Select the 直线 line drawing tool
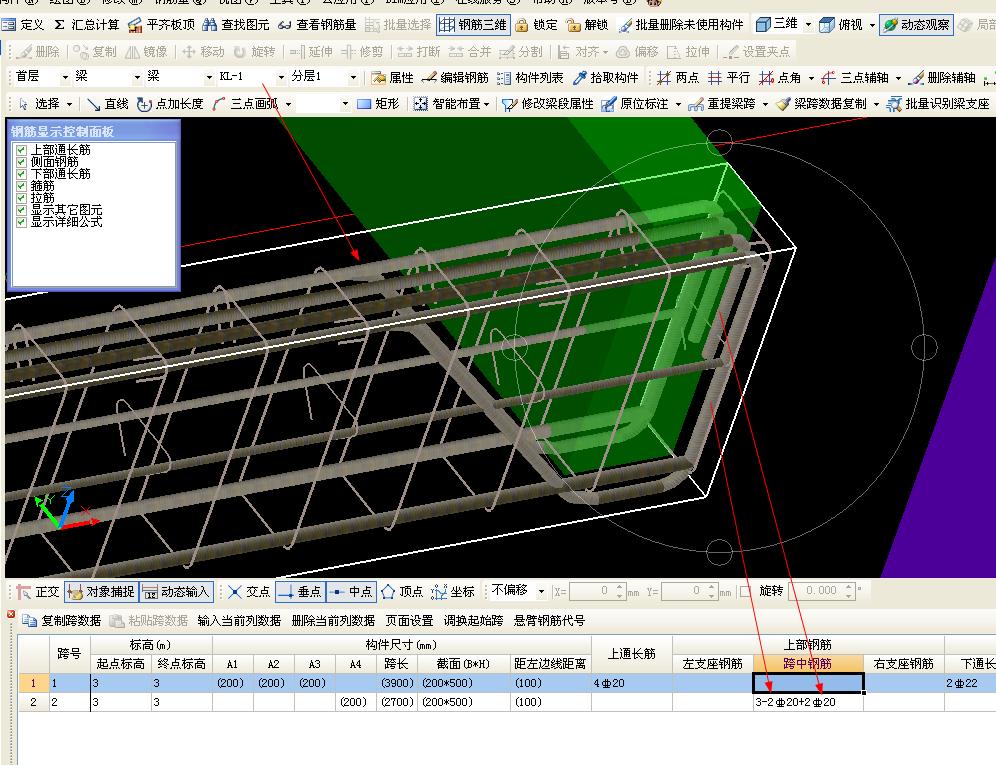 107,103
